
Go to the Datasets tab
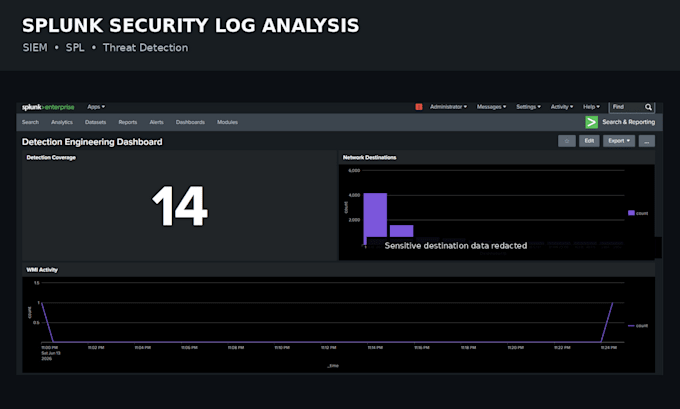tap(95, 122)
